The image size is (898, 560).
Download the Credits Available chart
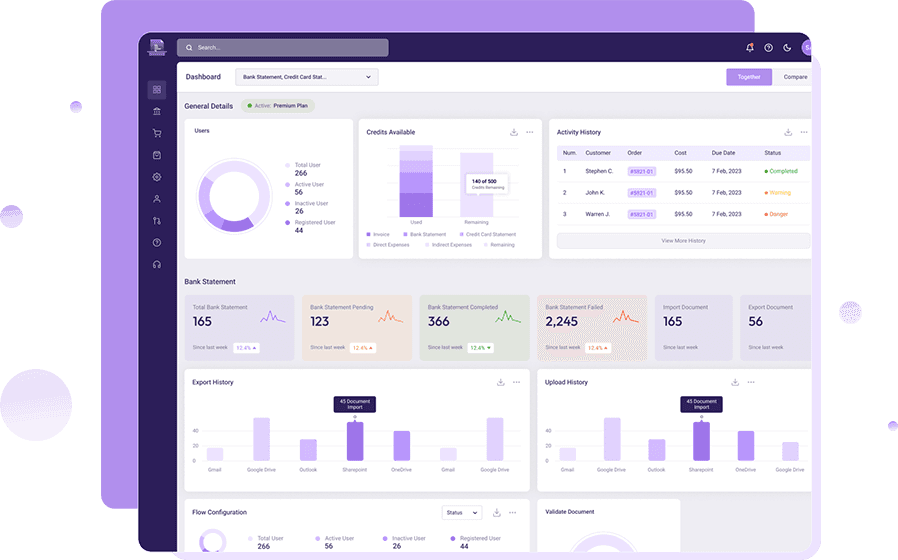pyautogui.click(x=514, y=132)
